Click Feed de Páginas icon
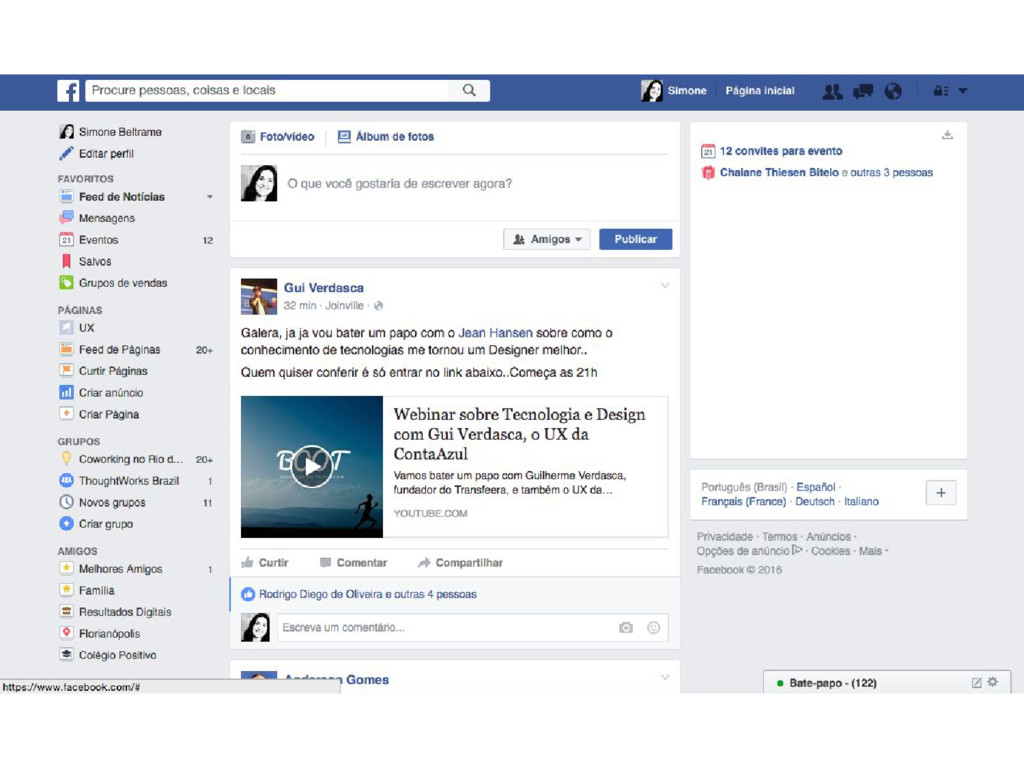The height and width of the screenshot is (768, 1024). pos(66,349)
